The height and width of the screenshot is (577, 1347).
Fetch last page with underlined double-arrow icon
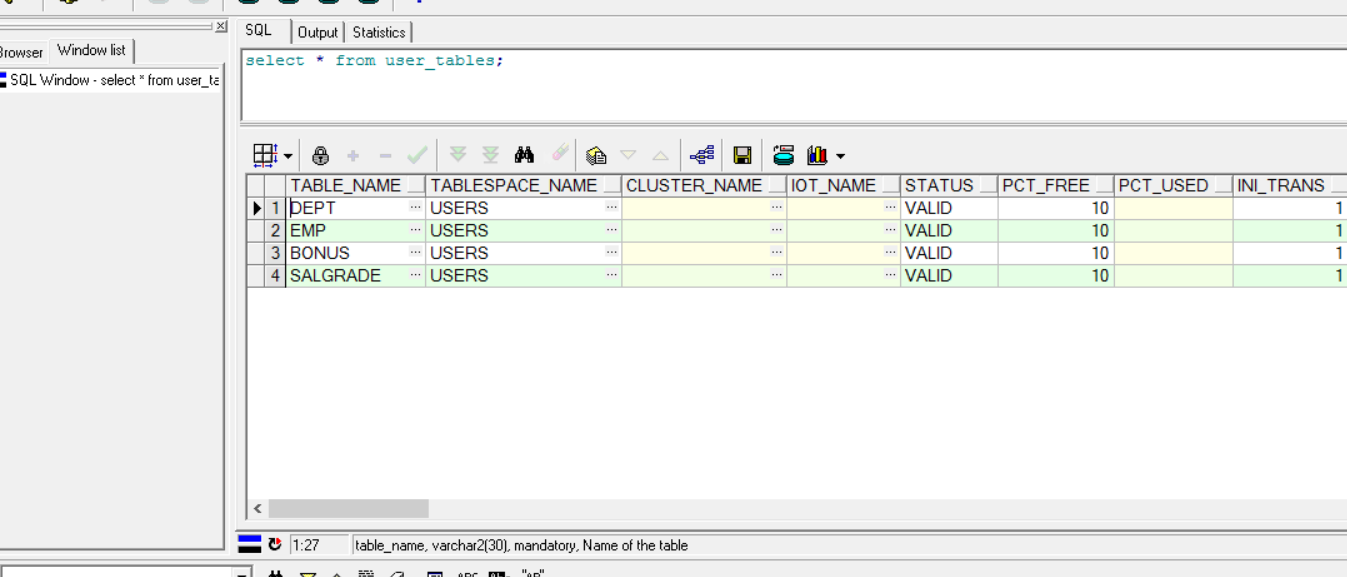(x=490, y=155)
